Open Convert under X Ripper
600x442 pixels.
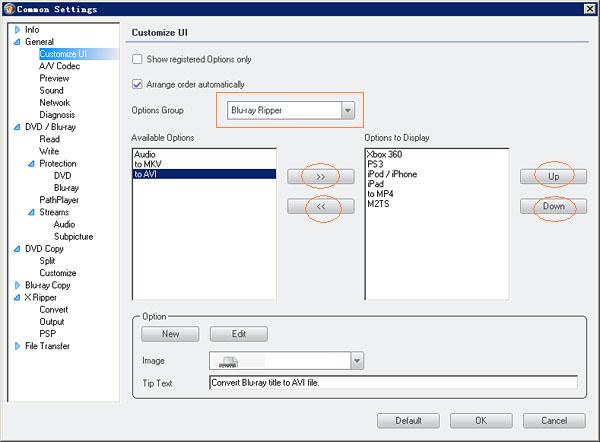tap(54, 310)
